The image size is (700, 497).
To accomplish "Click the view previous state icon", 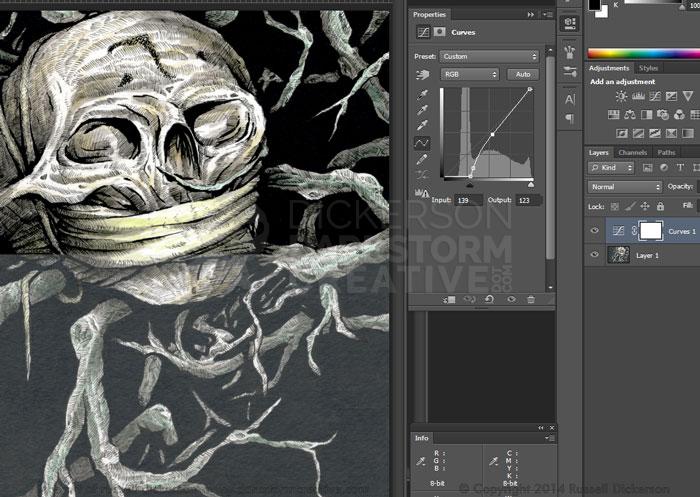I will [x=469, y=299].
